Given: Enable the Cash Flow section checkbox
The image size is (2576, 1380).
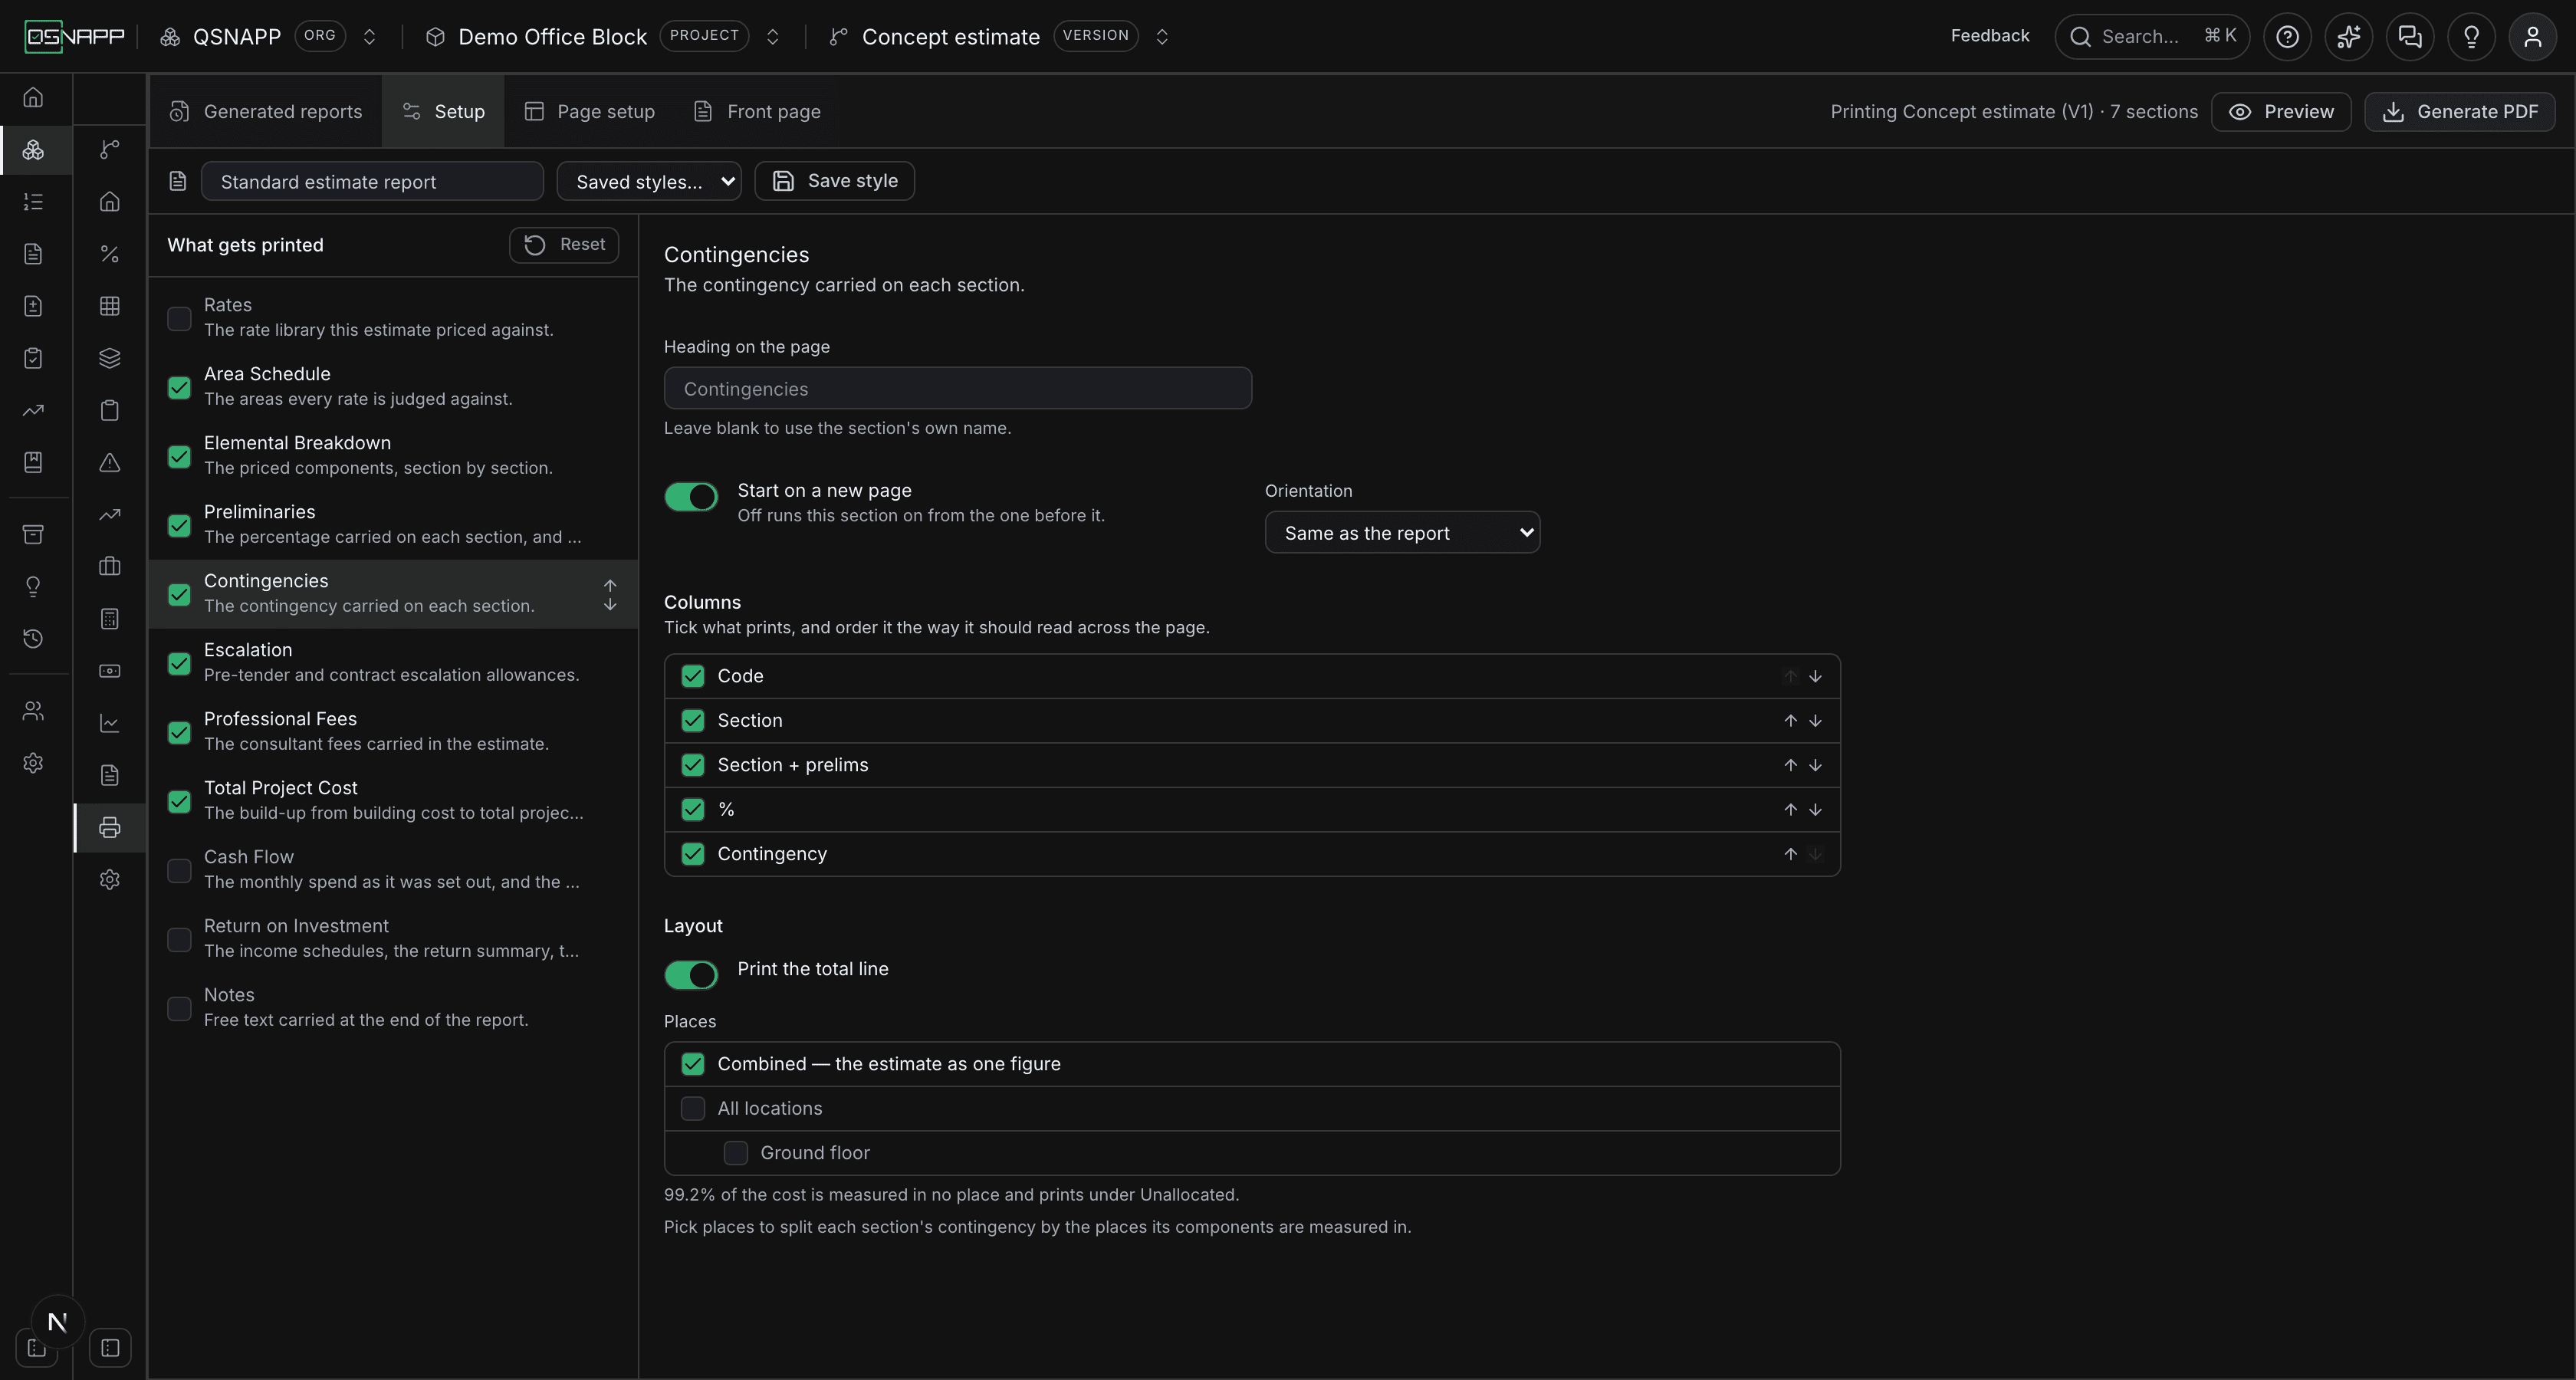Looking at the screenshot, I should tap(179, 871).
